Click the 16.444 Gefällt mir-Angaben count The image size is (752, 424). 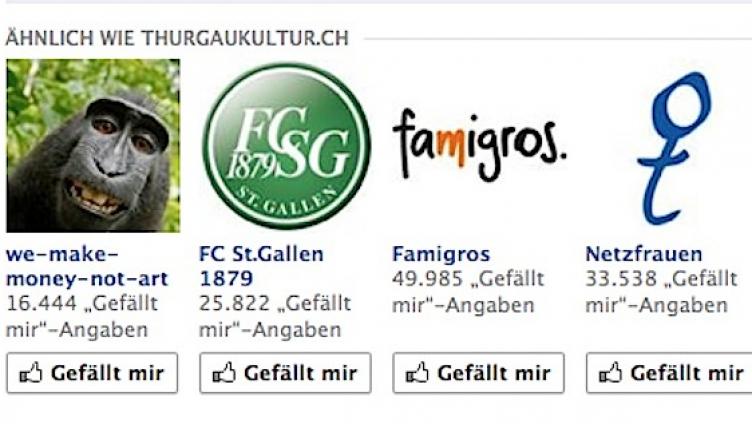tap(82, 316)
